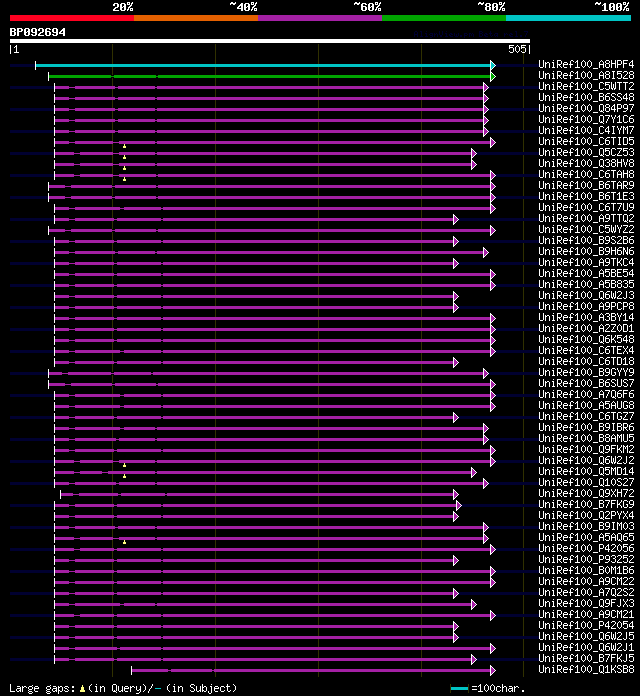Open hit UniRef100_A8I528
The height and width of the screenshot is (696, 640).
click(586, 75)
